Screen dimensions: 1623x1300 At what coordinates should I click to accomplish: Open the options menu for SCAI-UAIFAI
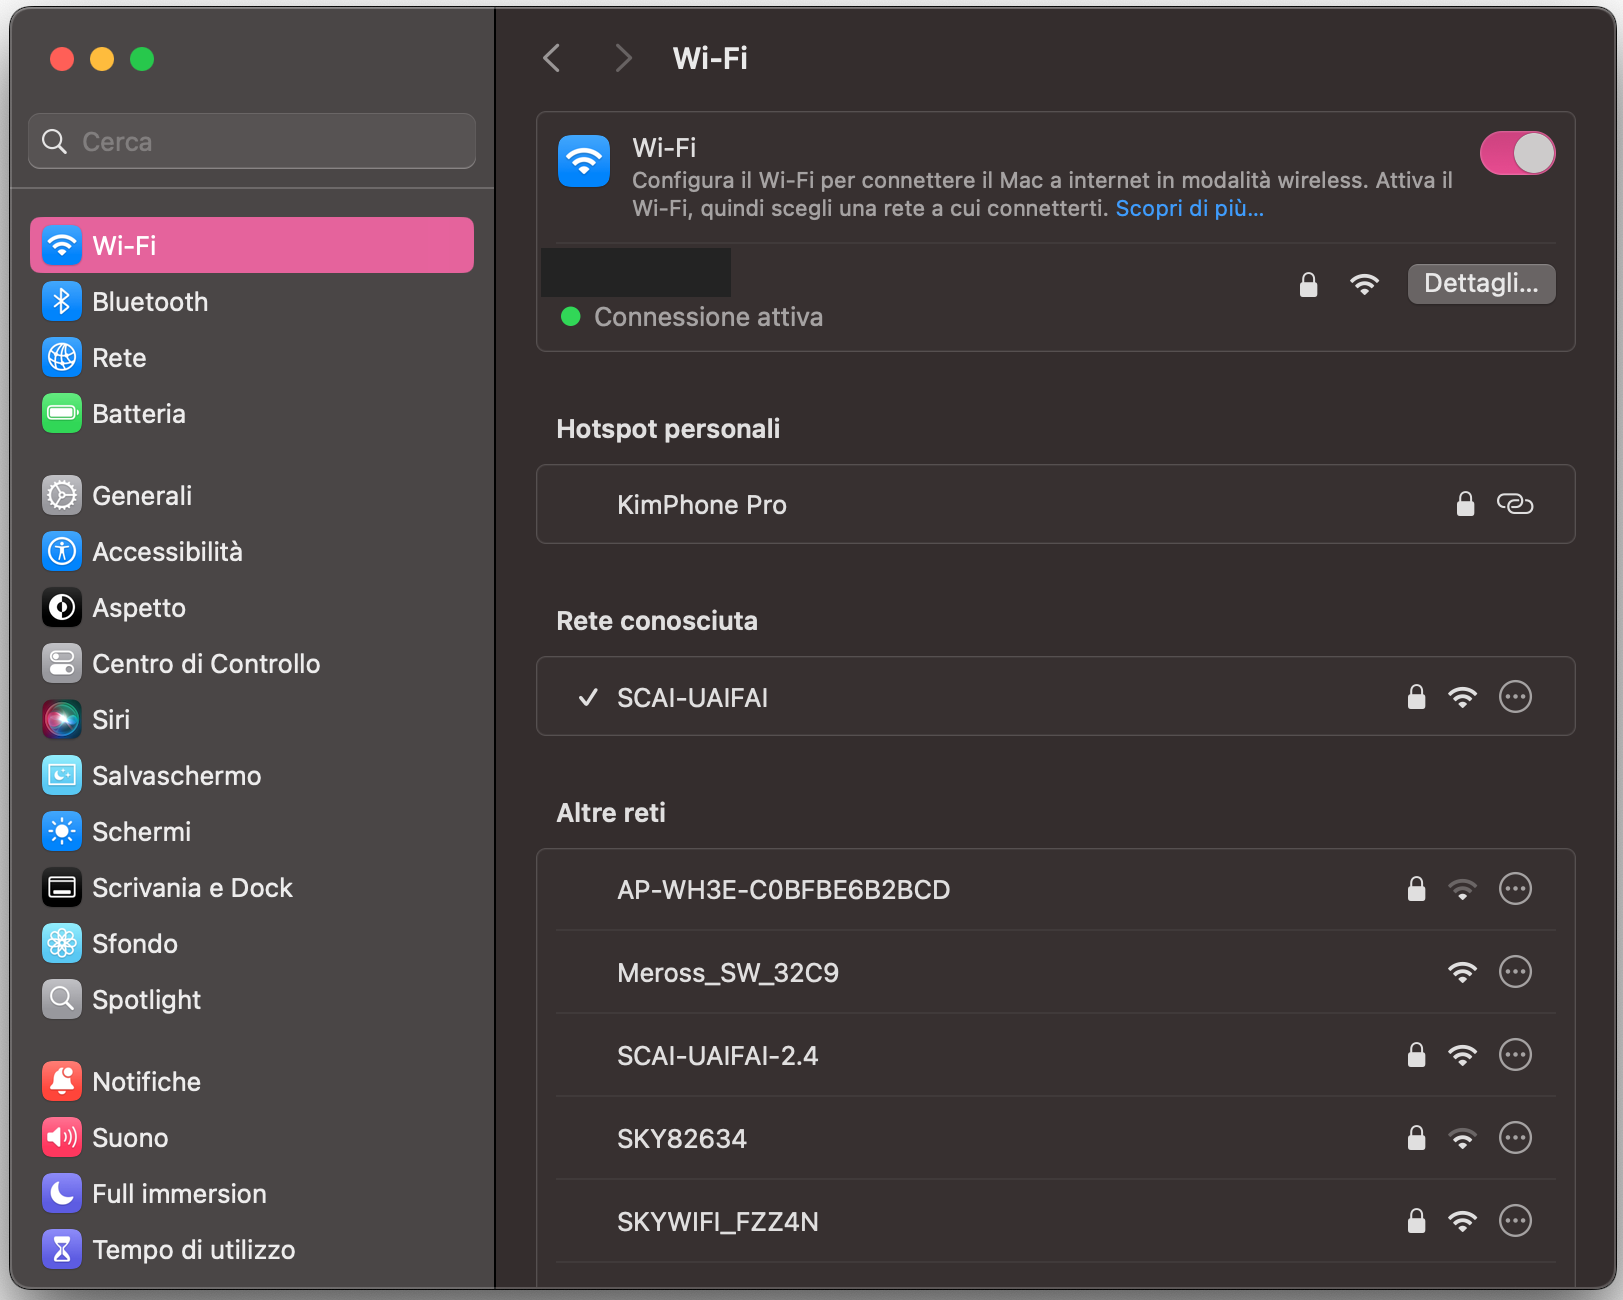(x=1515, y=697)
